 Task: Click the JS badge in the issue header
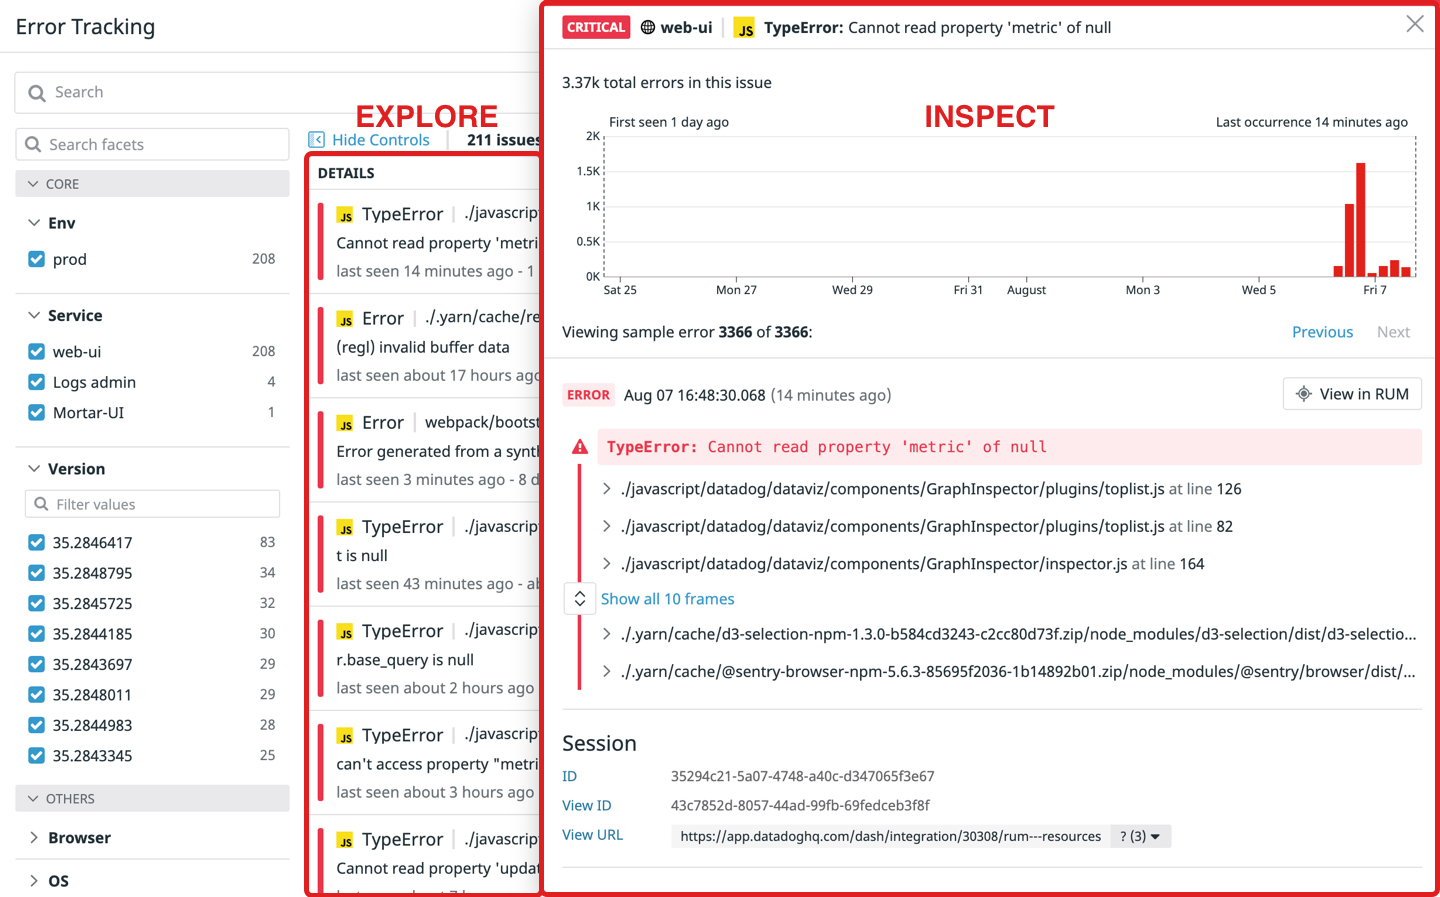pyautogui.click(x=745, y=28)
